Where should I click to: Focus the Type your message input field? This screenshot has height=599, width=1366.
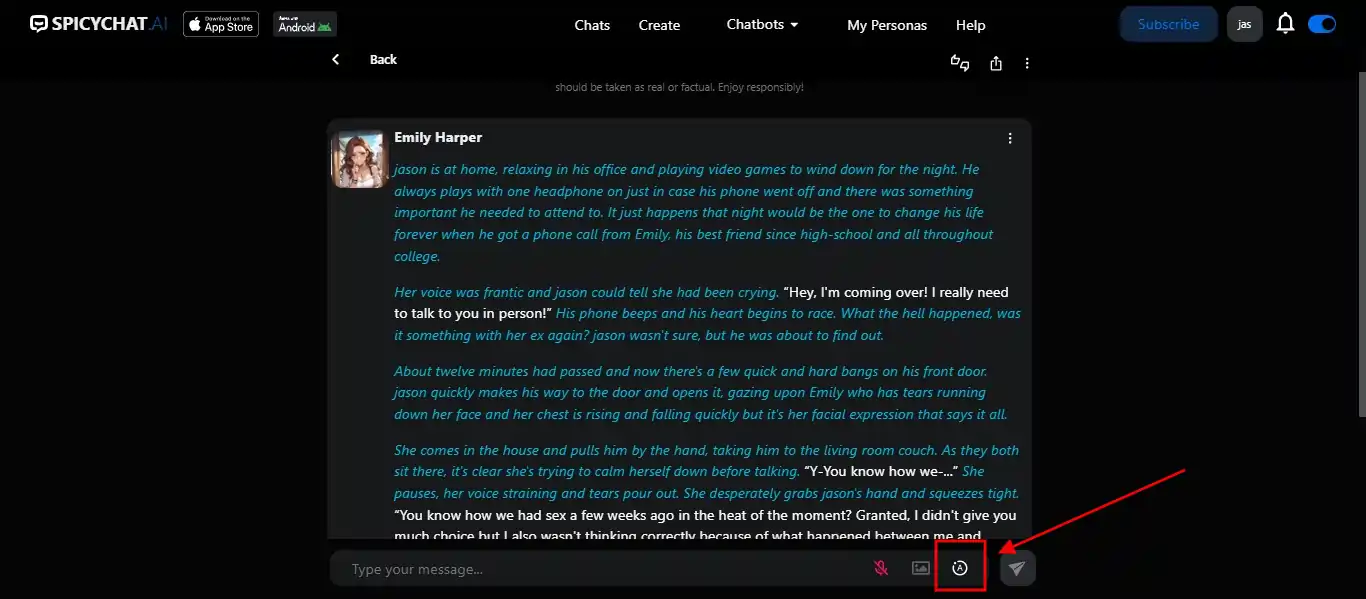[600, 569]
